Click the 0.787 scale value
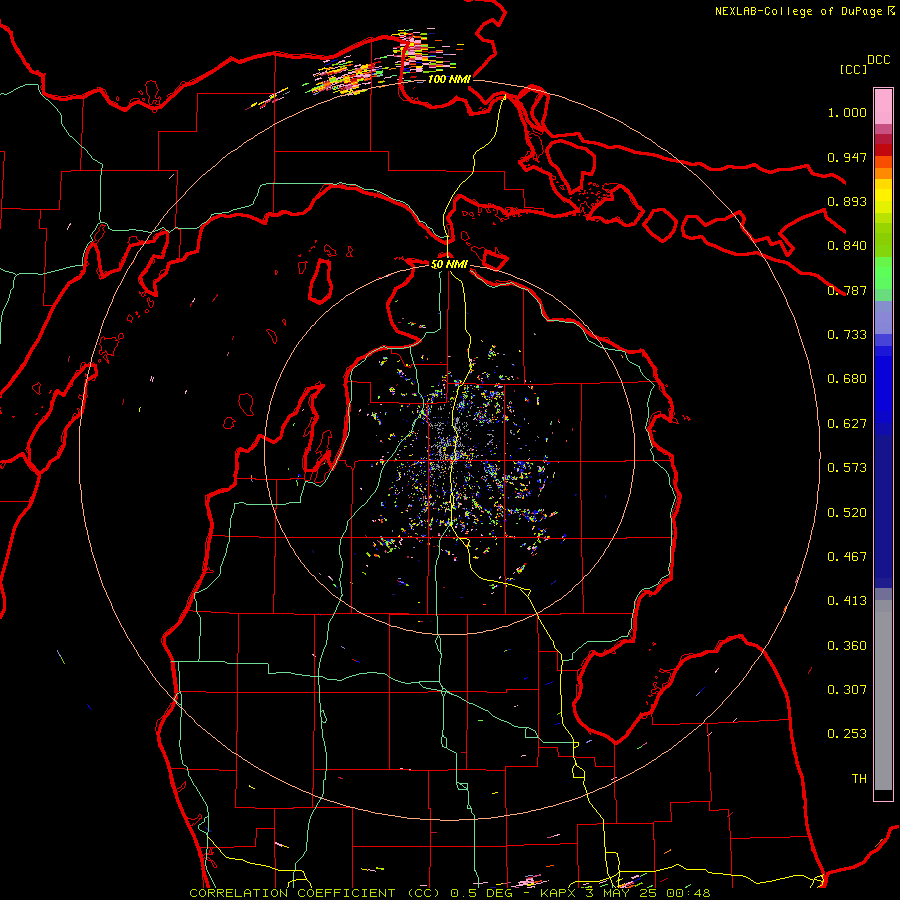 coord(847,290)
